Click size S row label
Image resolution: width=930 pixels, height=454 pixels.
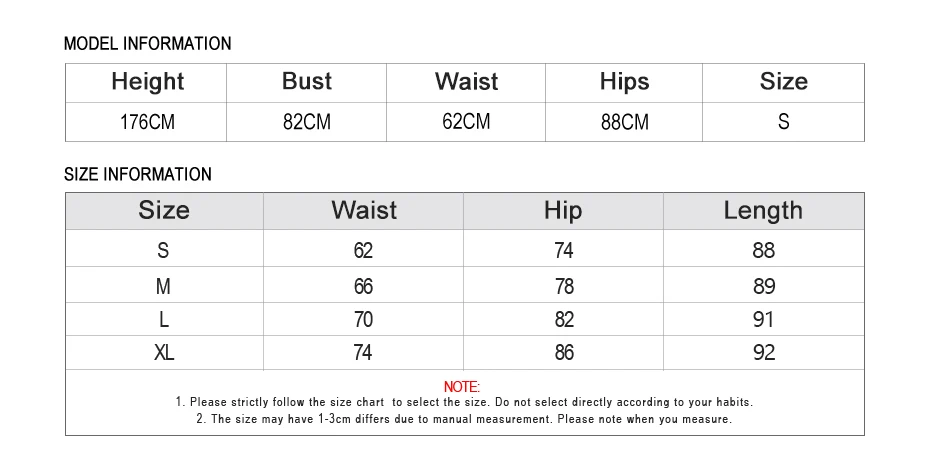[163, 250]
